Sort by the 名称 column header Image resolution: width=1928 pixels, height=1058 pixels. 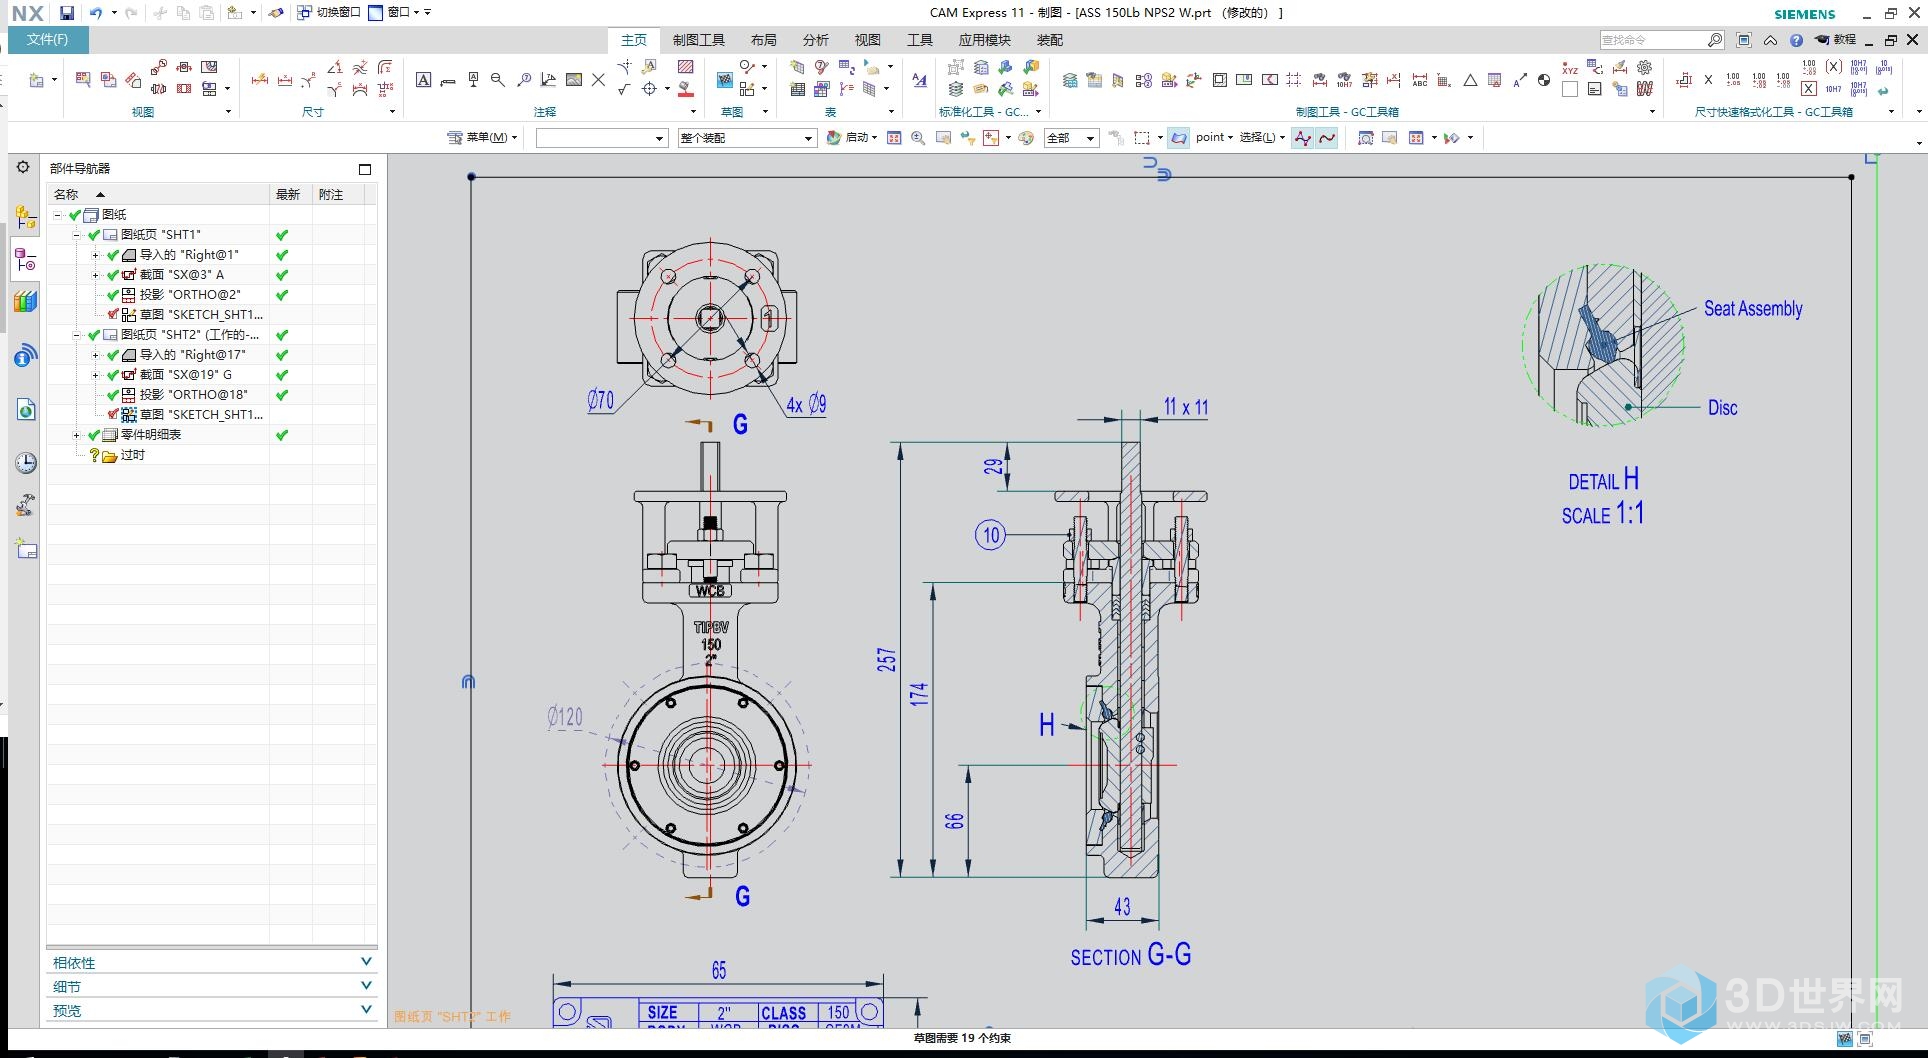[158, 194]
